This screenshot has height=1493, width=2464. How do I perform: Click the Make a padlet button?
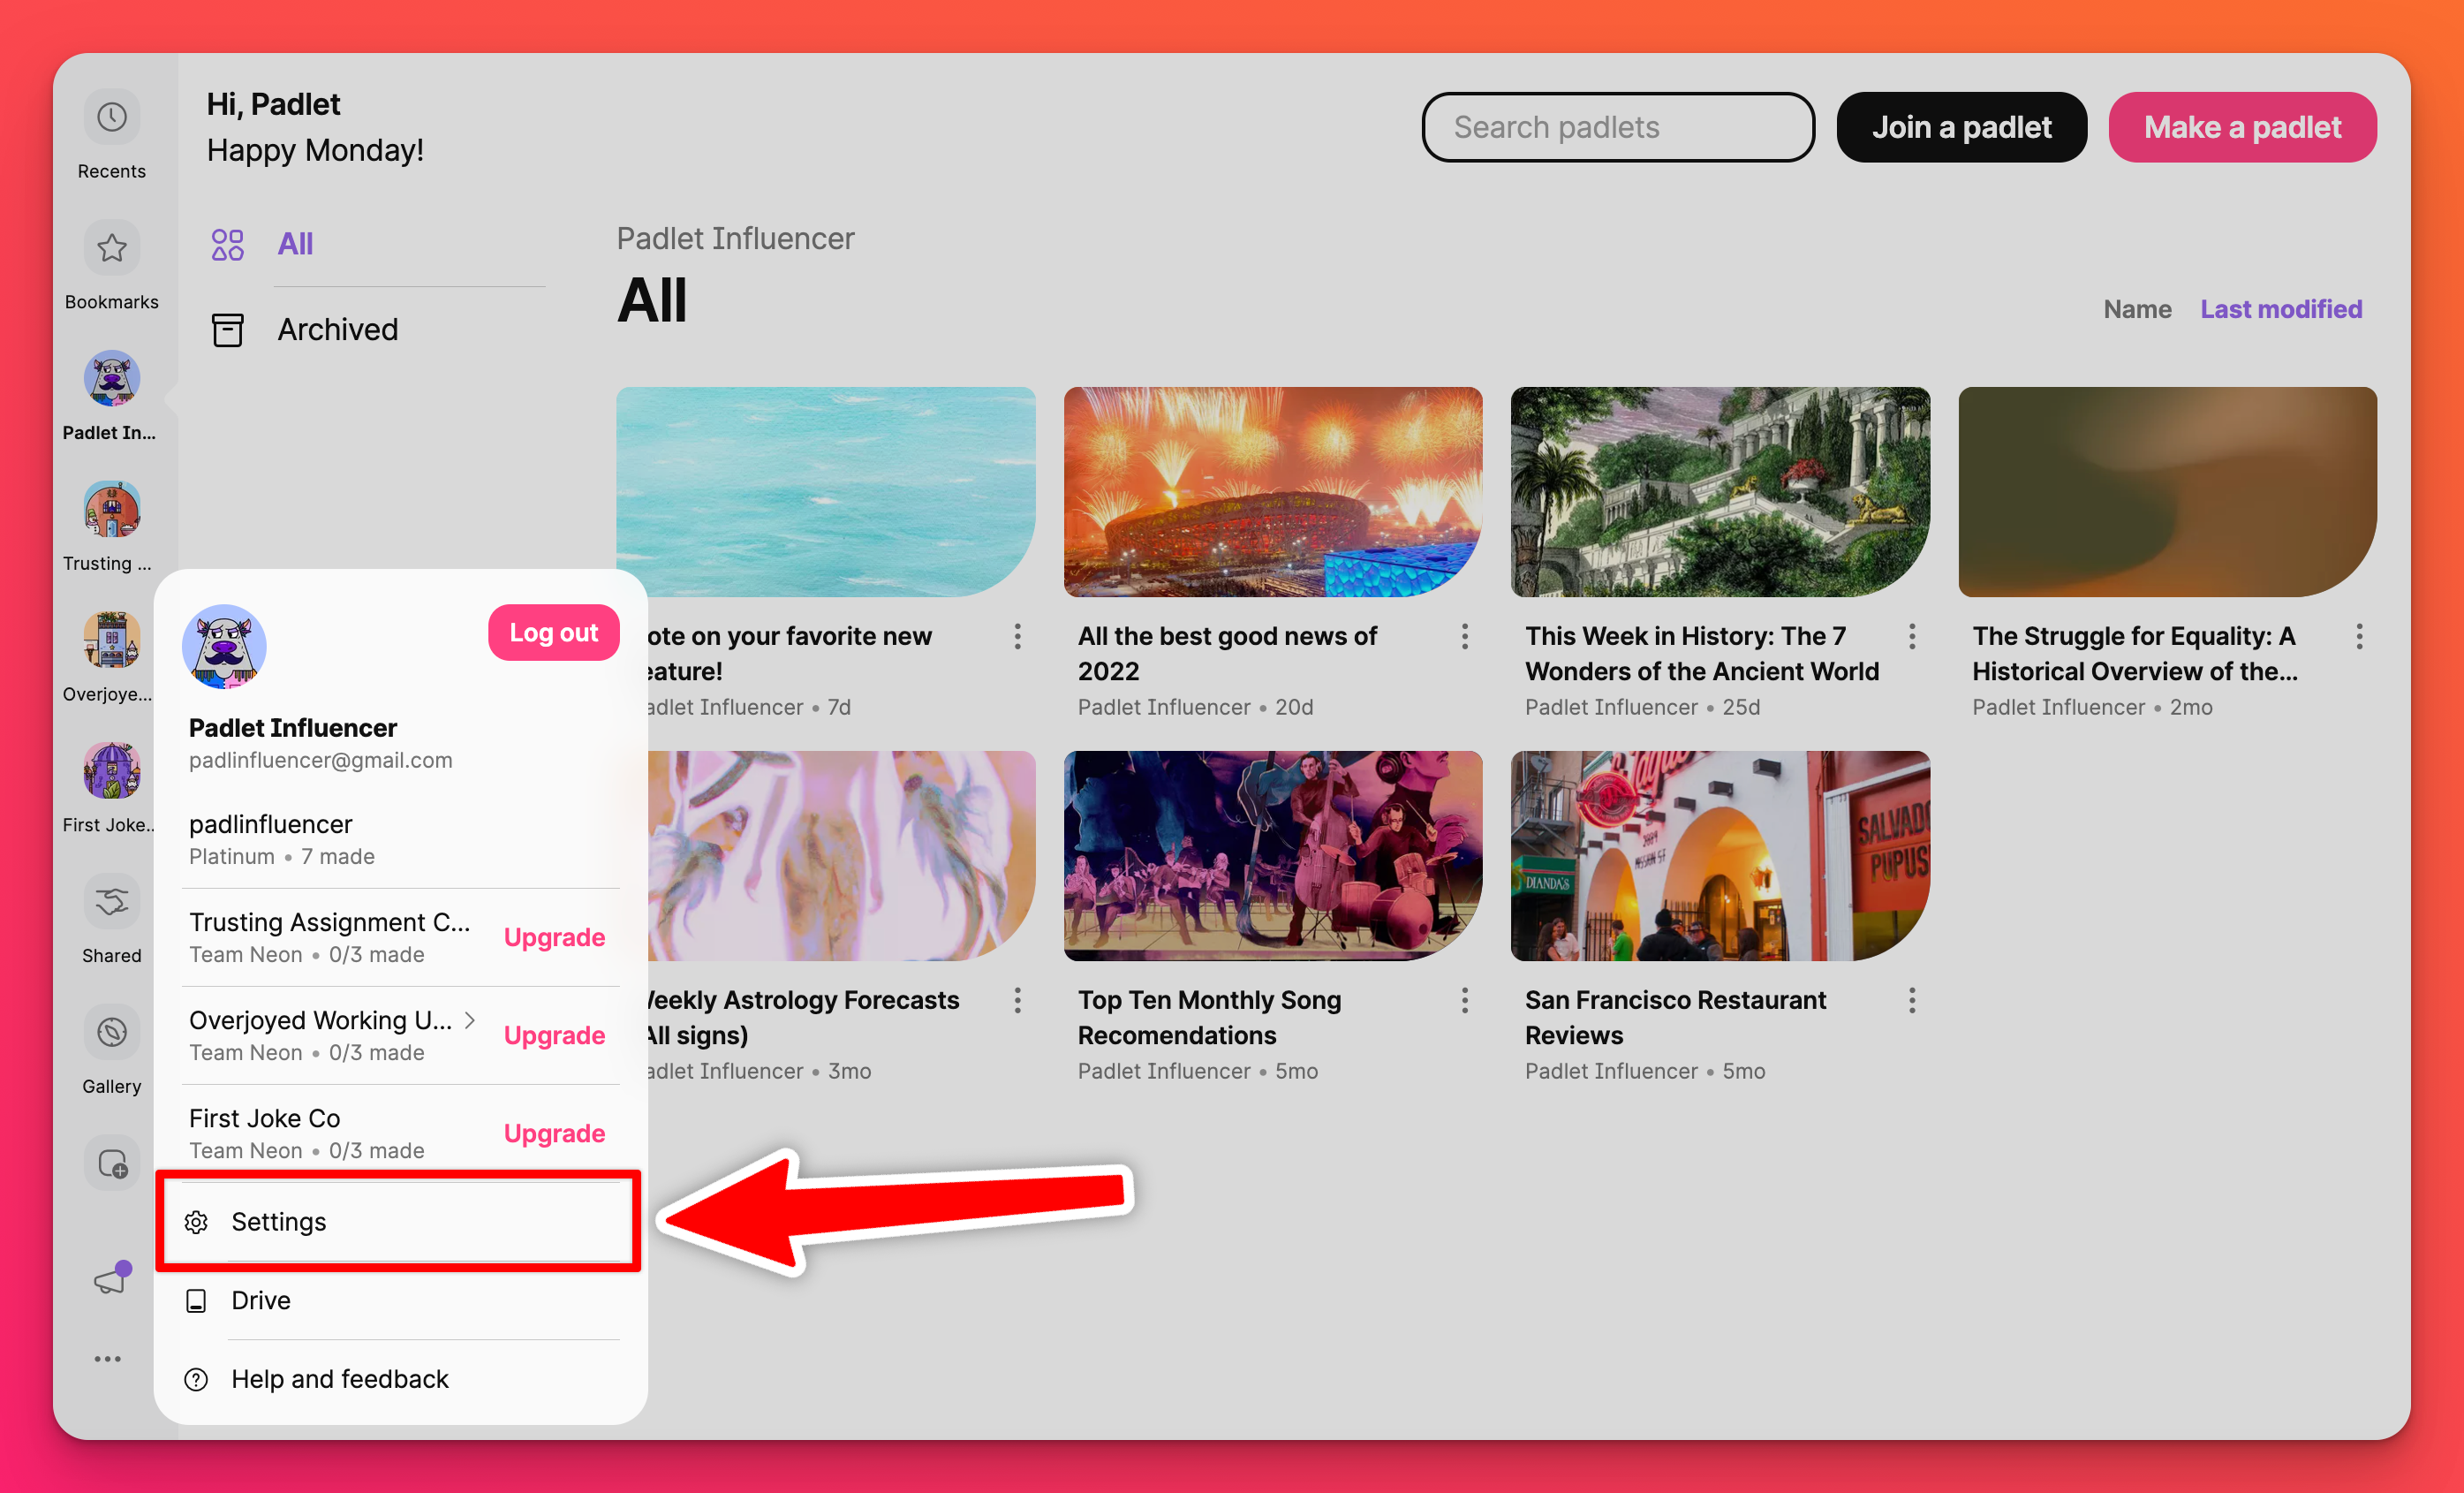tap(2244, 125)
